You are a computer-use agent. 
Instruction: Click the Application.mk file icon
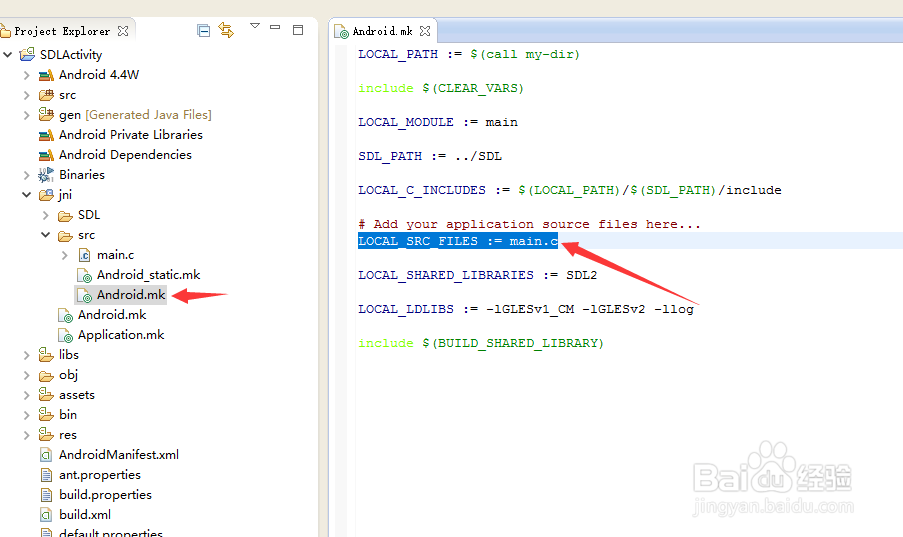click(65, 335)
